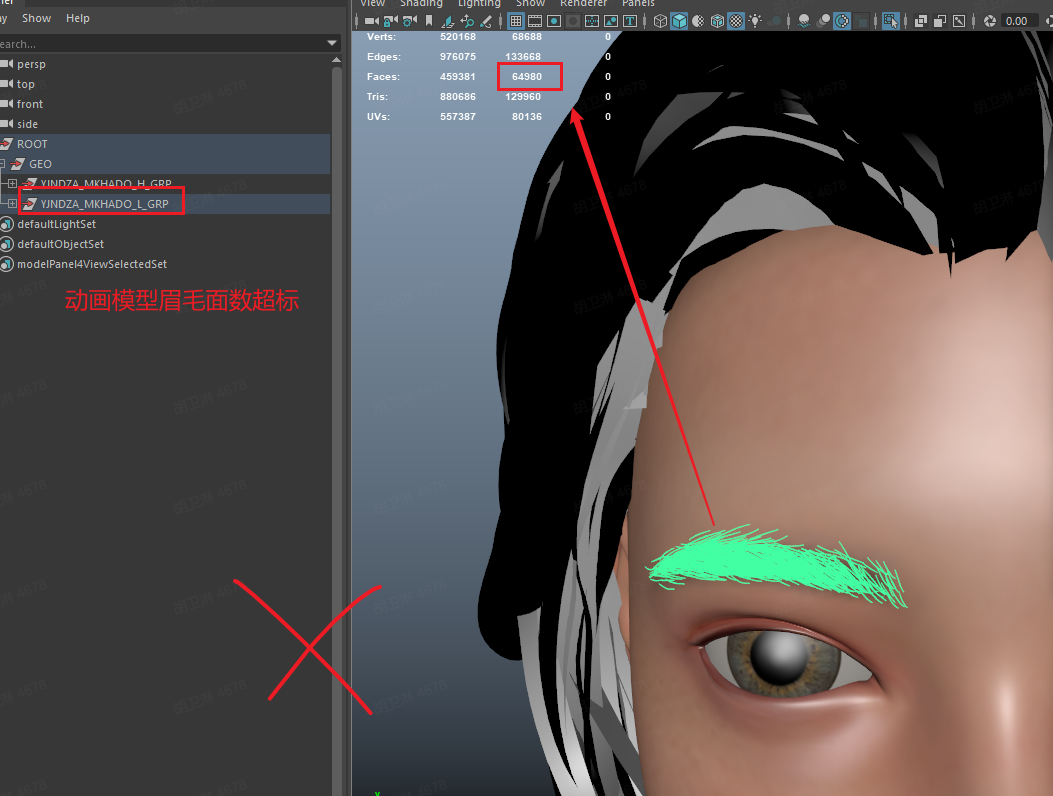Select the ROOT node in Outliner
The height and width of the screenshot is (796, 1053).
pos(32,144)
